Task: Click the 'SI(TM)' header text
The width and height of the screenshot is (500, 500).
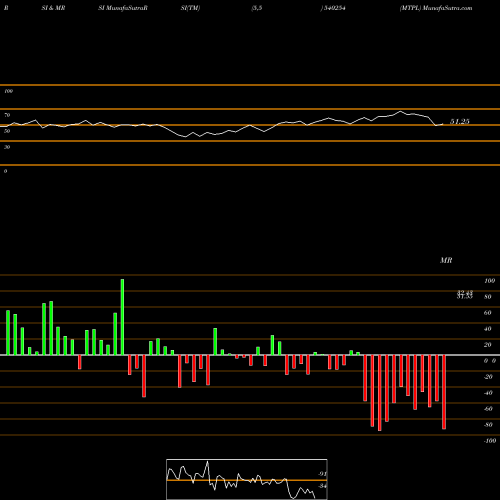Action: click(x=190, y=8)
